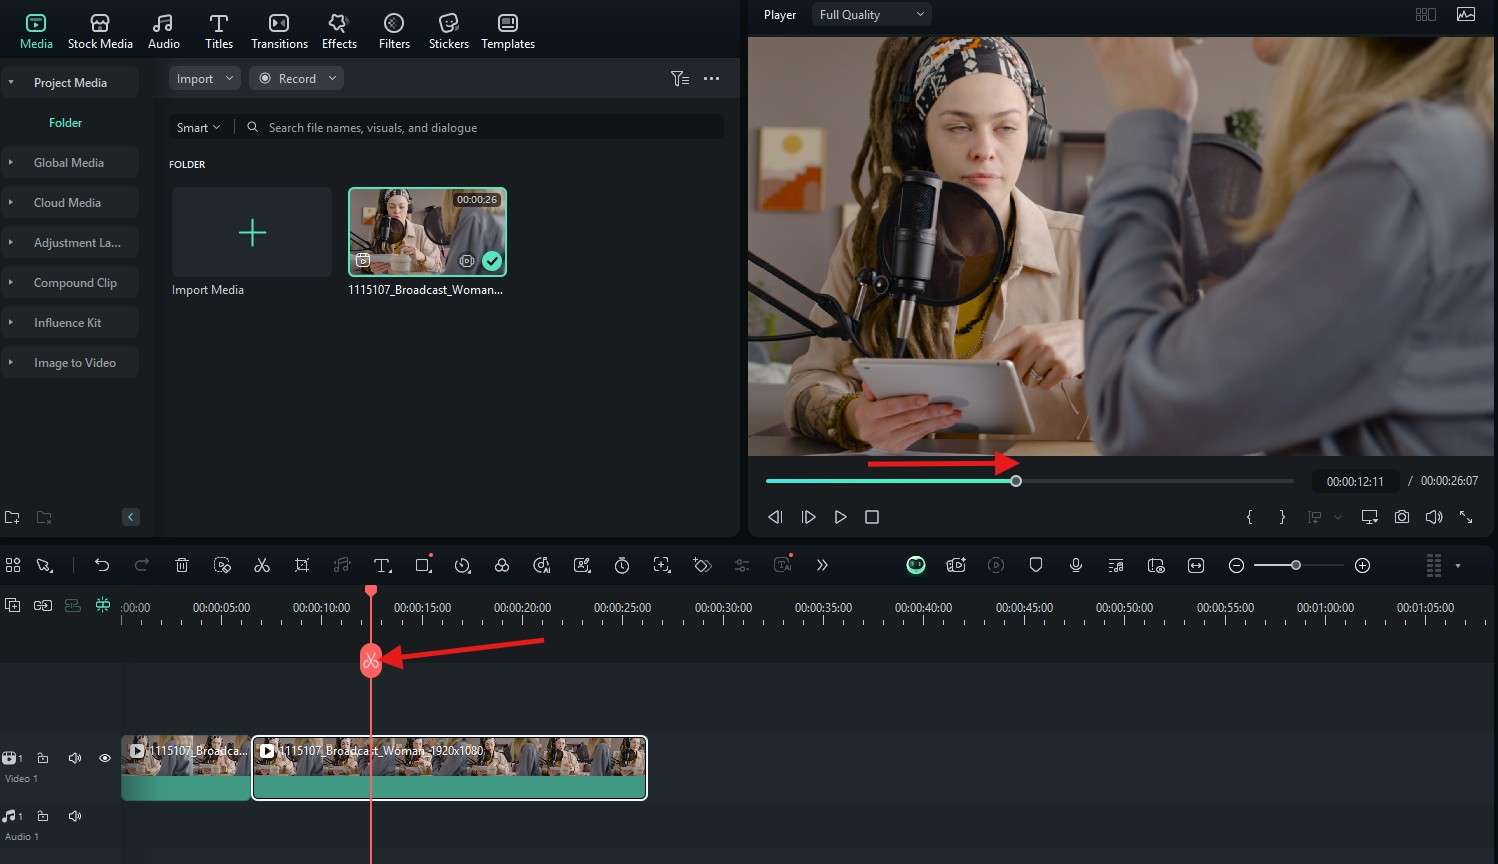Expand the Influence Kit section
The image size is (1498, 864).
11,322
